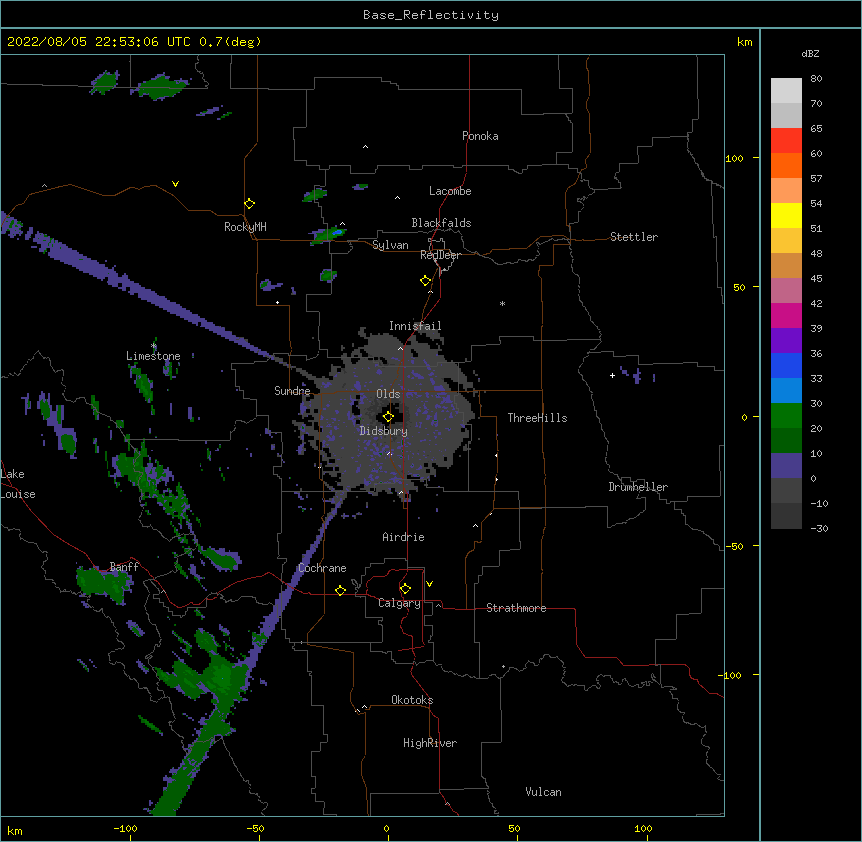Pick the magenta 39–42 dBZ legend swatch
This screenshot has width=862, height=842.
pyautogui.click(x=786, y=315)
